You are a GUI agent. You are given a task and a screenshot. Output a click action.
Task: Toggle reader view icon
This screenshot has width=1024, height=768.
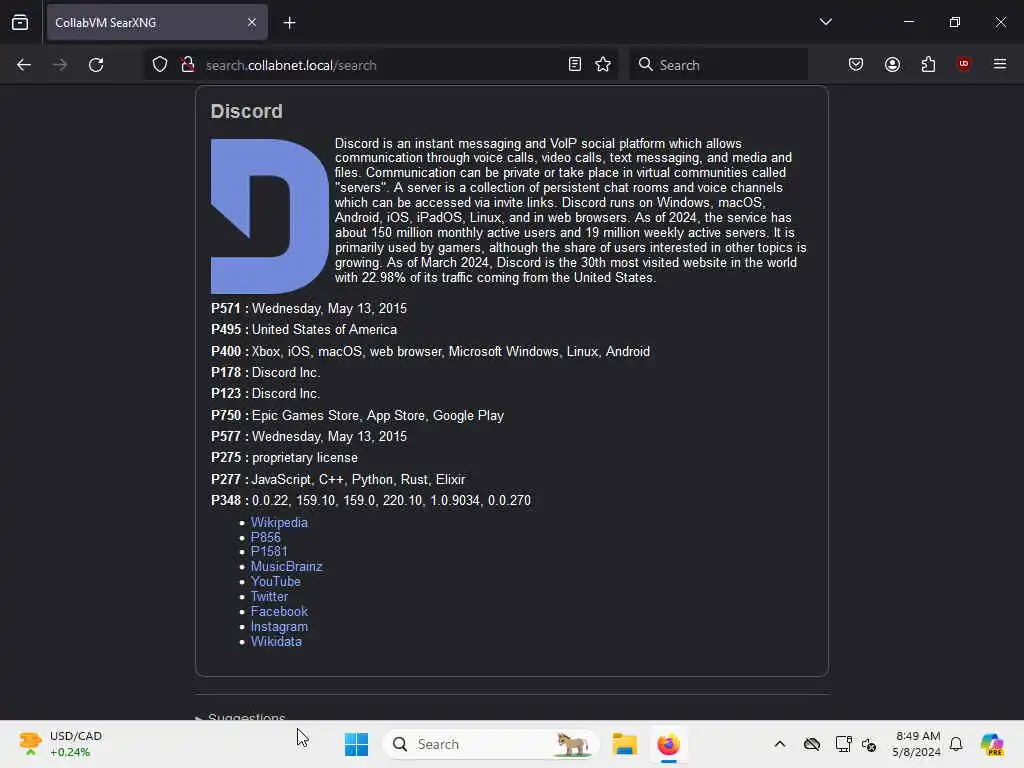(x=575, y=65)
